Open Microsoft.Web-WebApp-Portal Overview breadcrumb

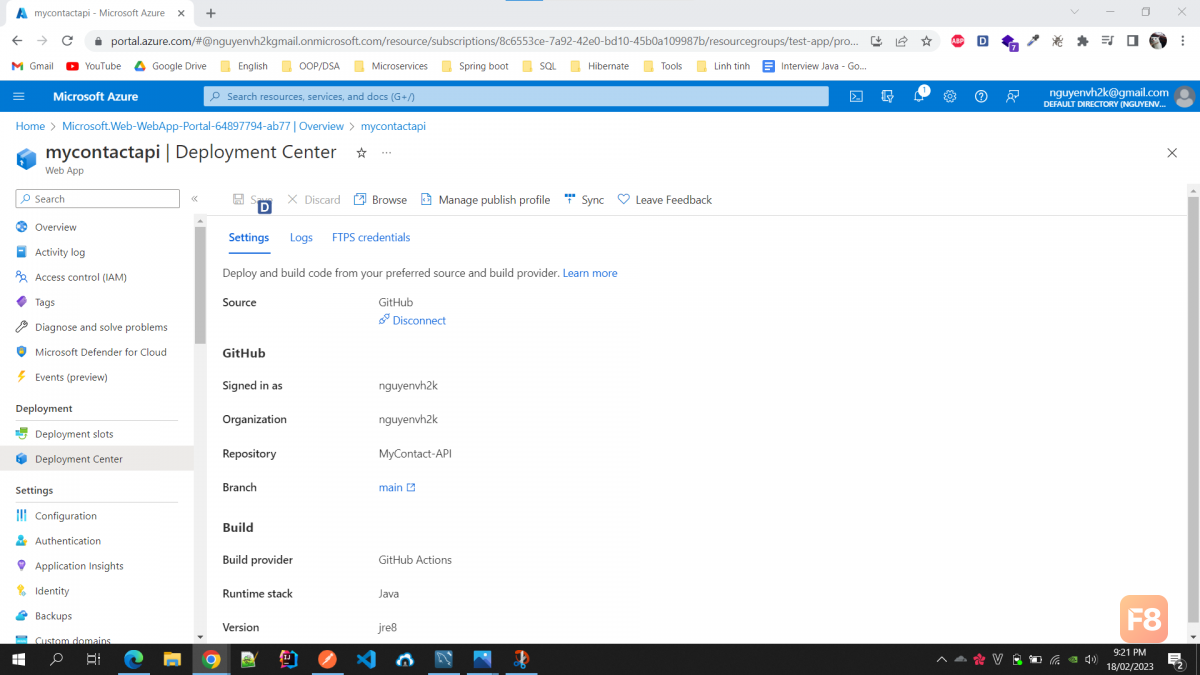pos(203,126)
